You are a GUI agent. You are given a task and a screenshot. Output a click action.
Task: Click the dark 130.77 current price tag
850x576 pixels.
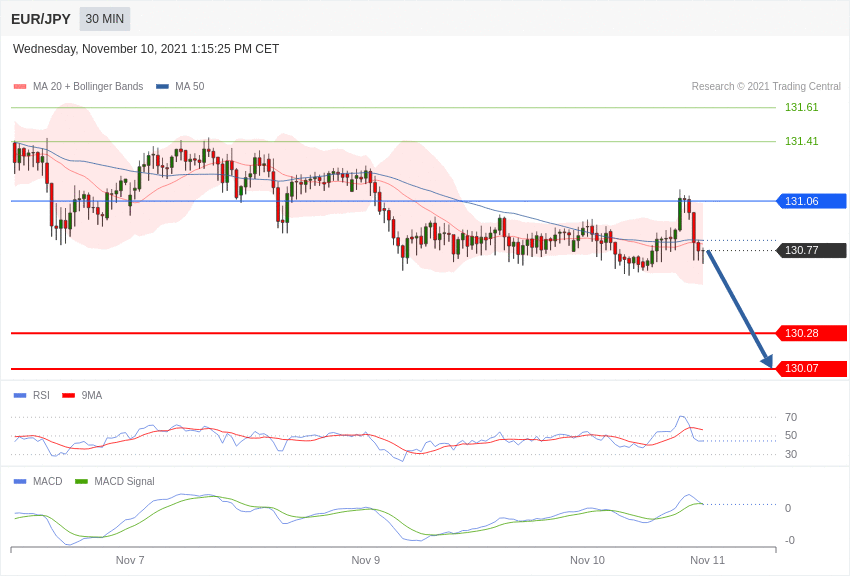(812, 250)
